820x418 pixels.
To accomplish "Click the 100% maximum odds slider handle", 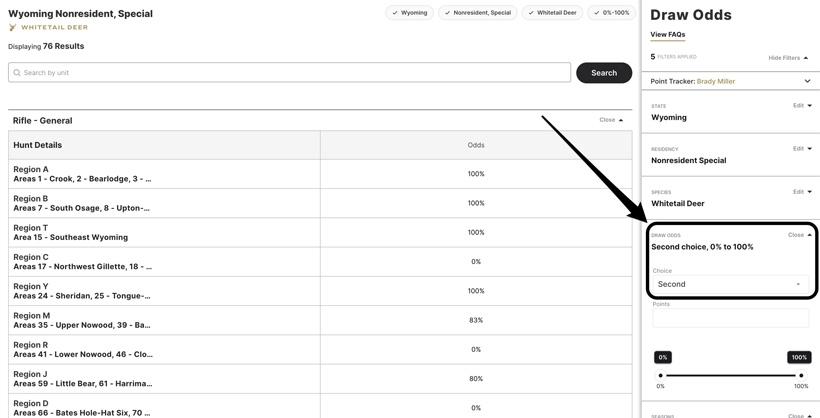I will (800, 376).
